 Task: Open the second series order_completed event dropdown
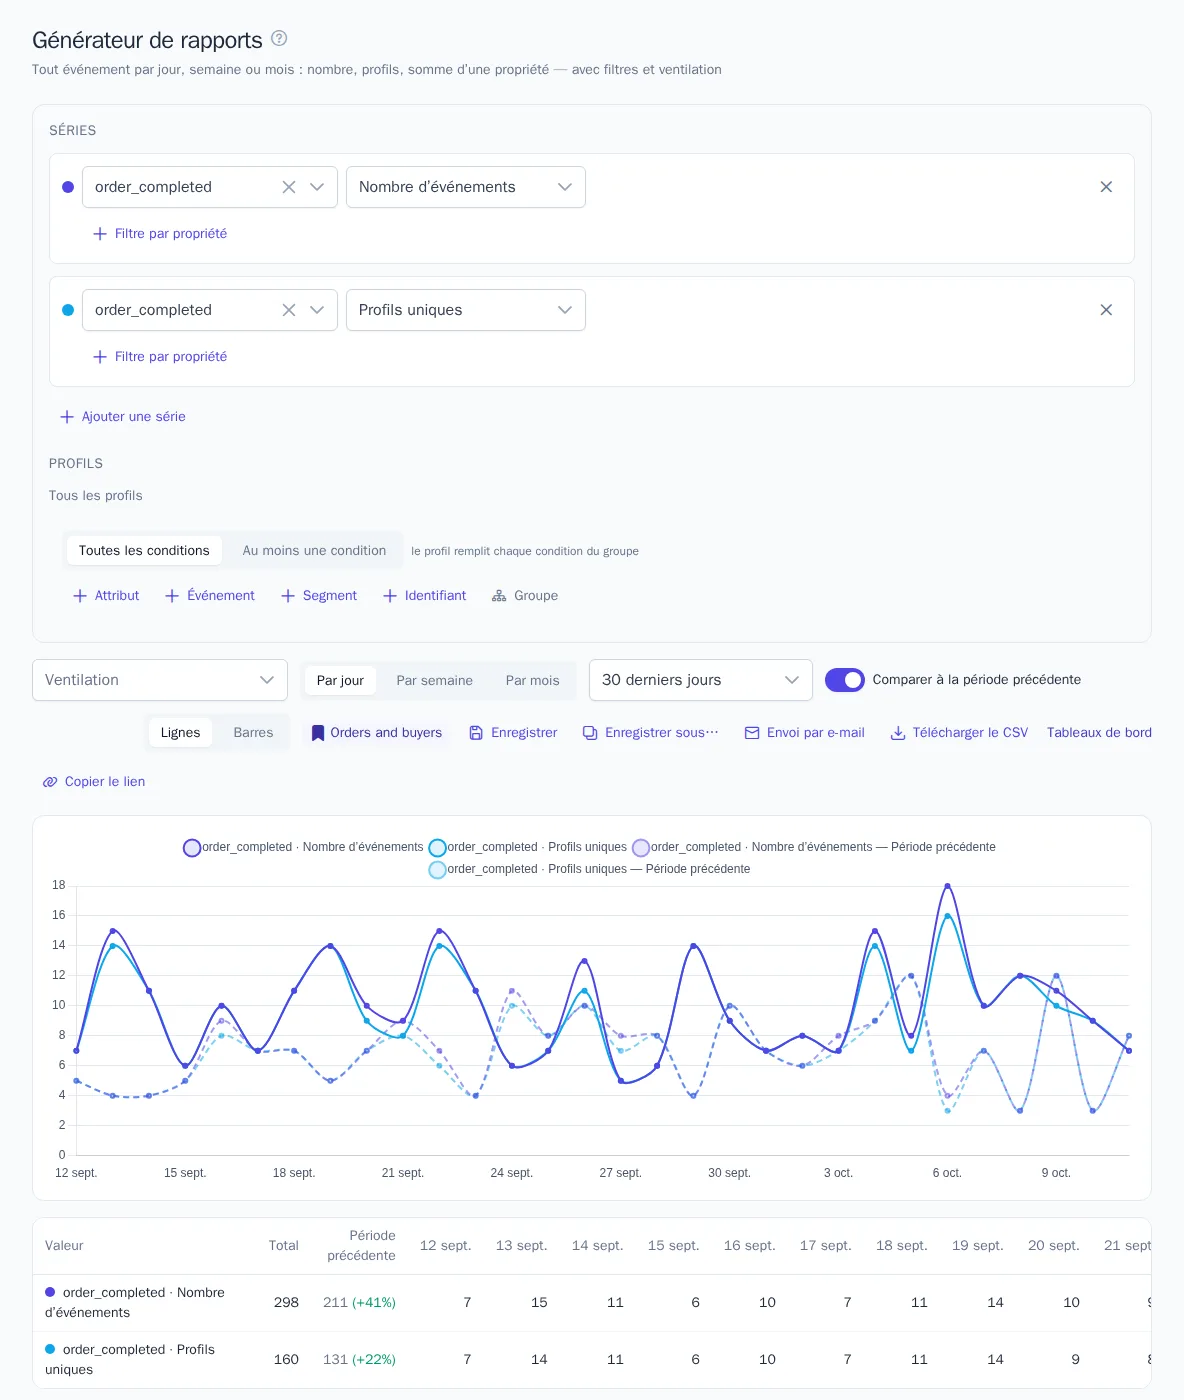pyautogui.click(x=210, y=310)
